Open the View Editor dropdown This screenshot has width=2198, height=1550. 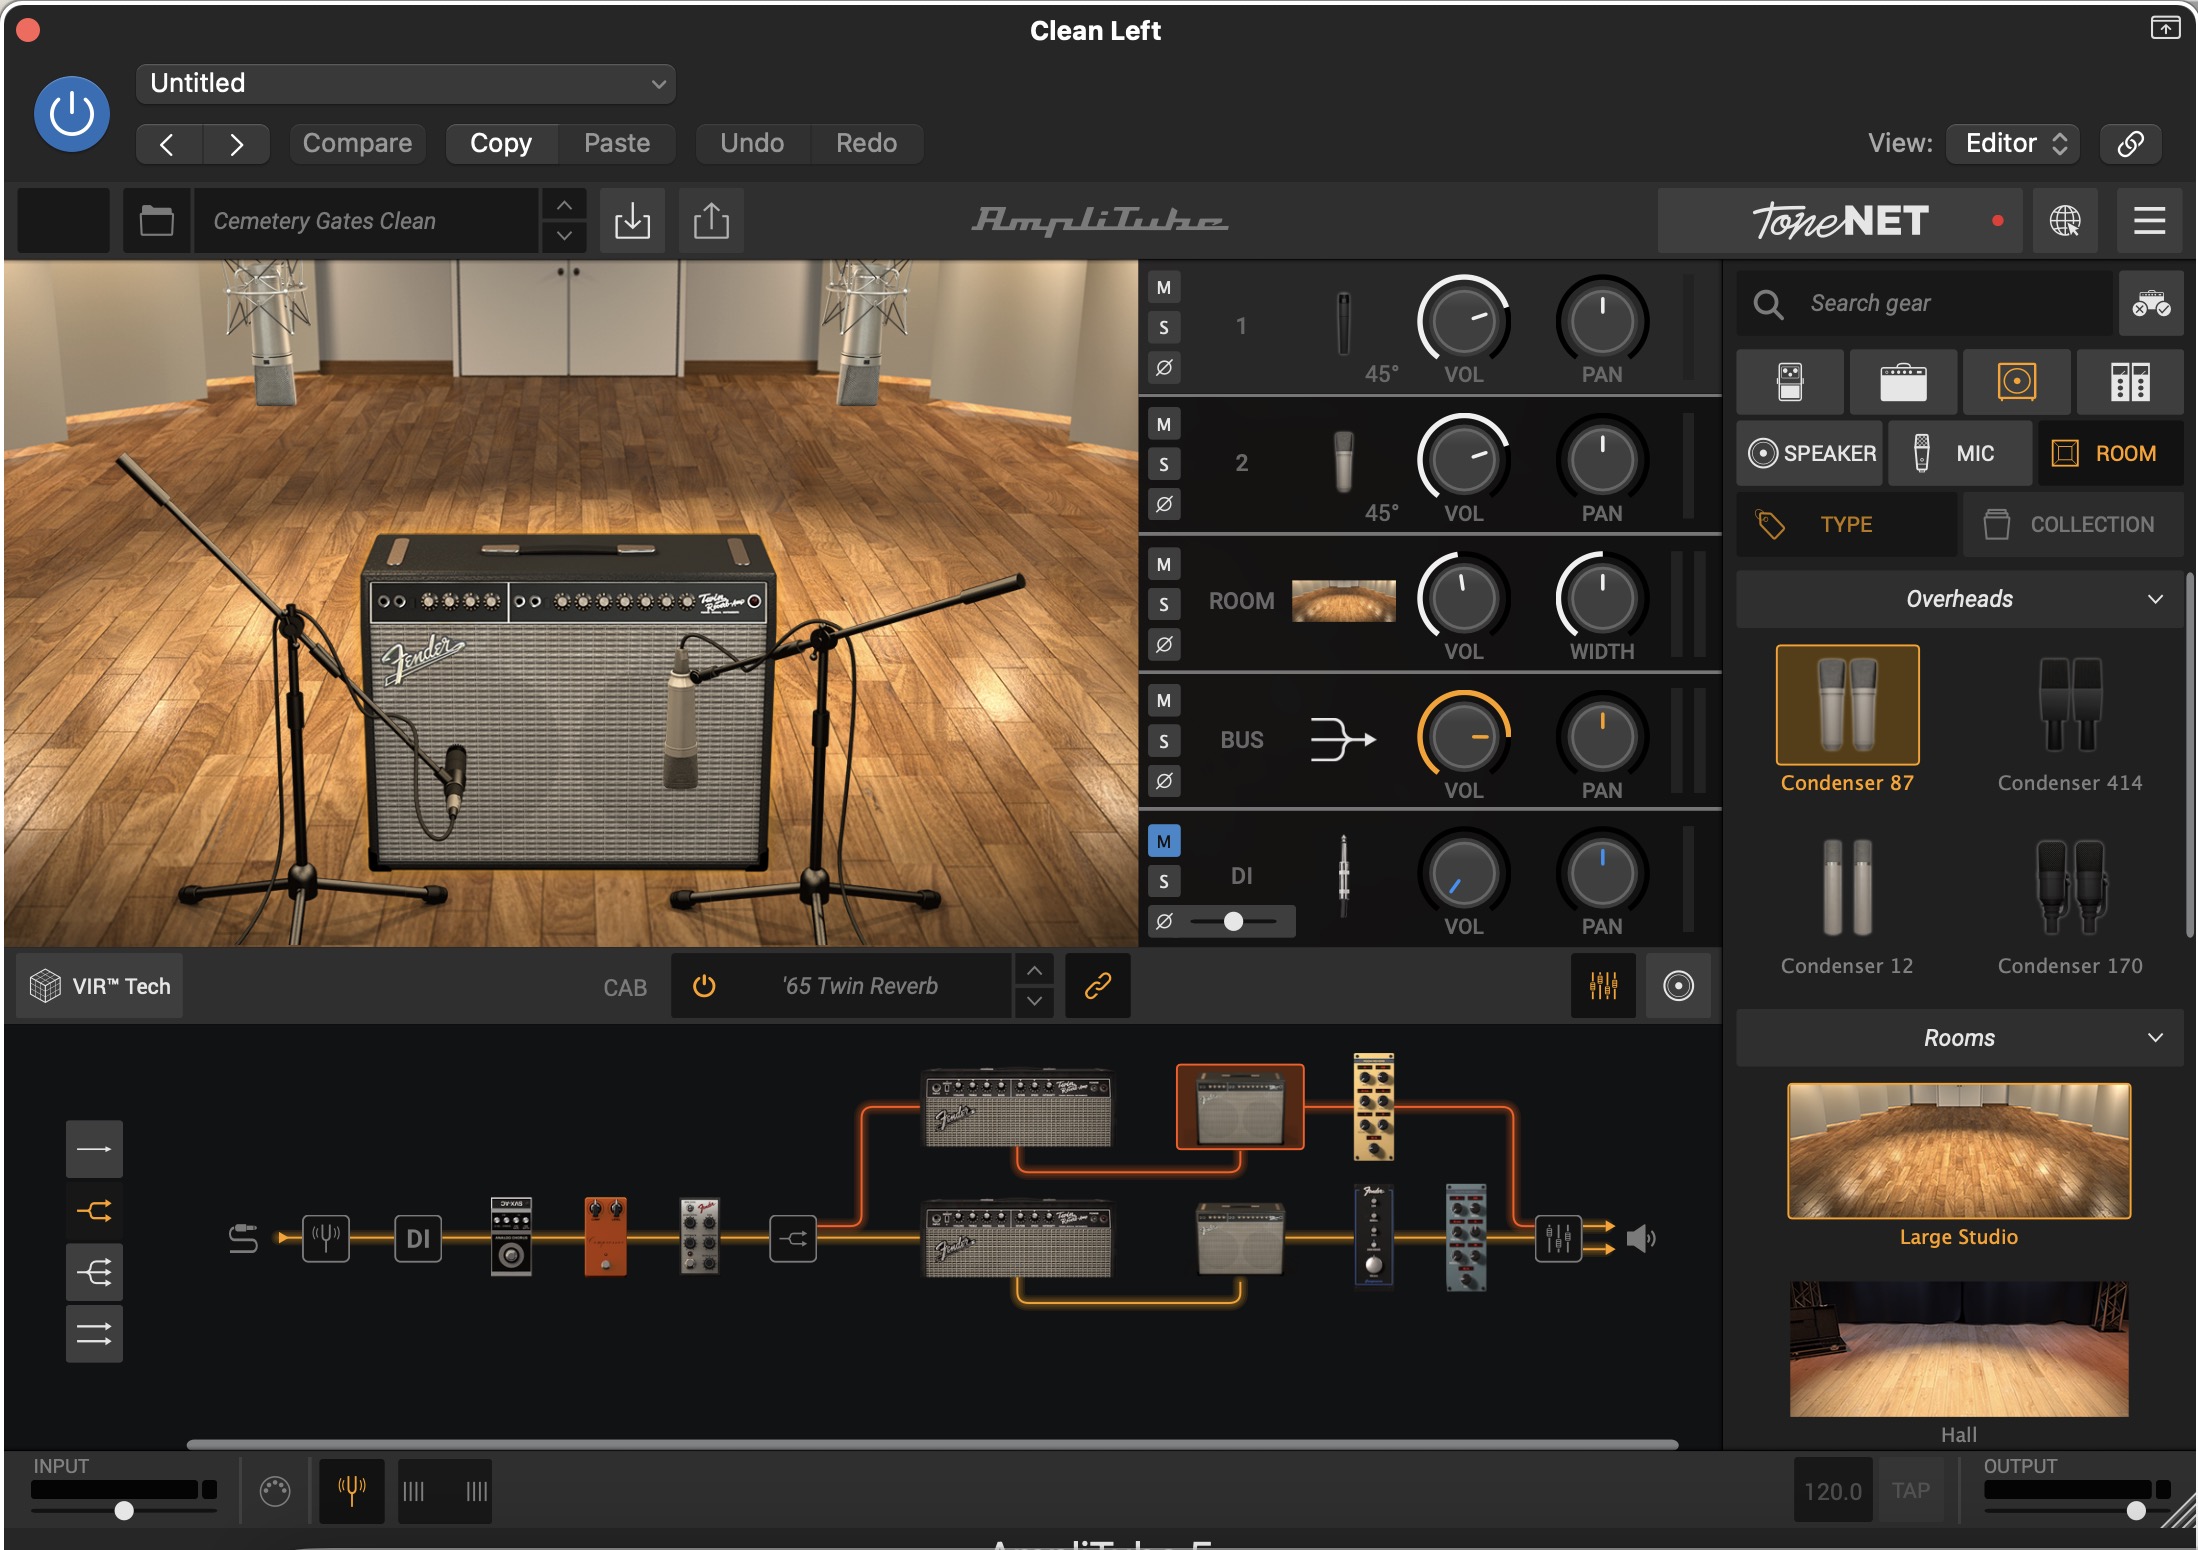click(x=2013, y=143)
